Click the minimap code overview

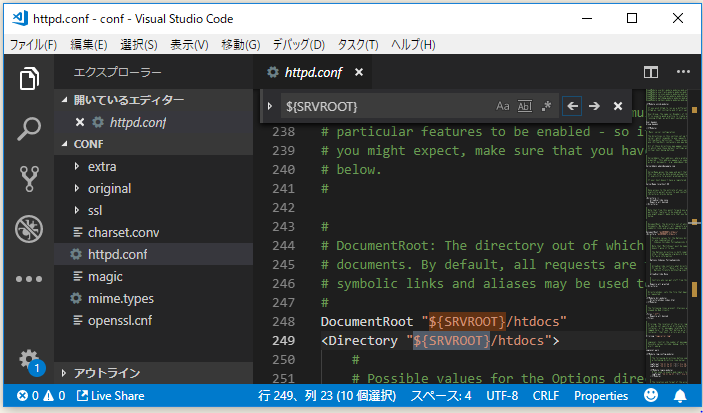pyautogui.click(x=667, y=235)
